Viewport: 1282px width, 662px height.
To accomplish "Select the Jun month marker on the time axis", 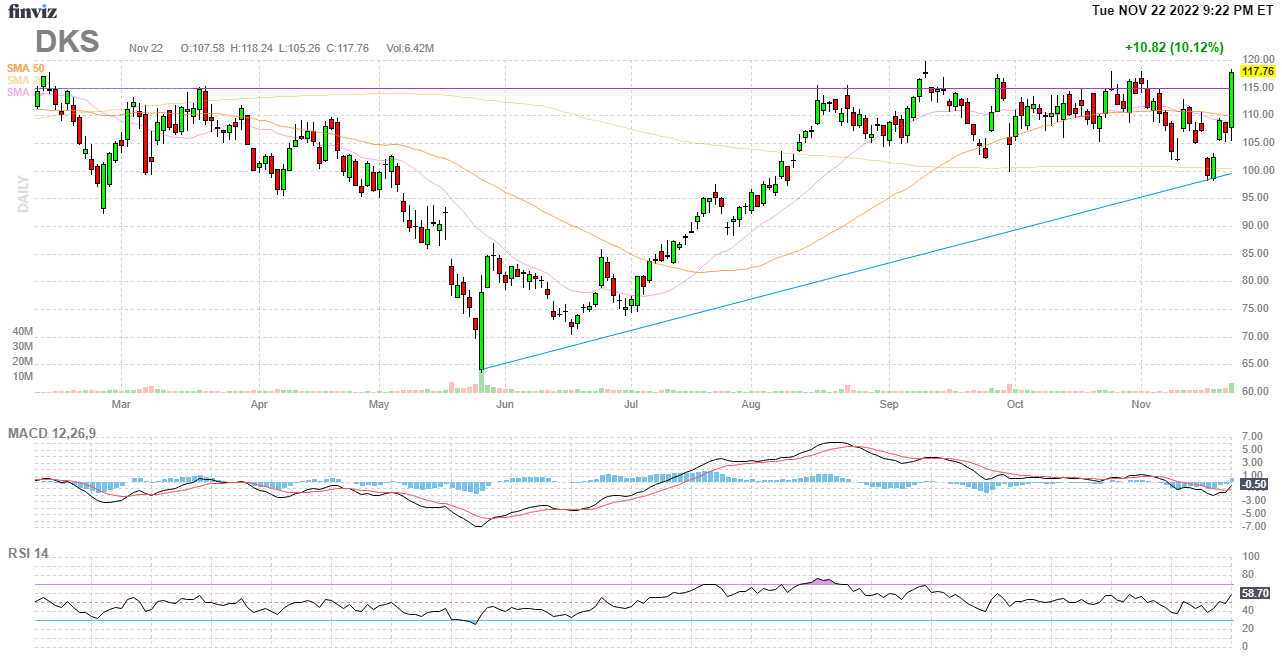I will coord(505,405).
